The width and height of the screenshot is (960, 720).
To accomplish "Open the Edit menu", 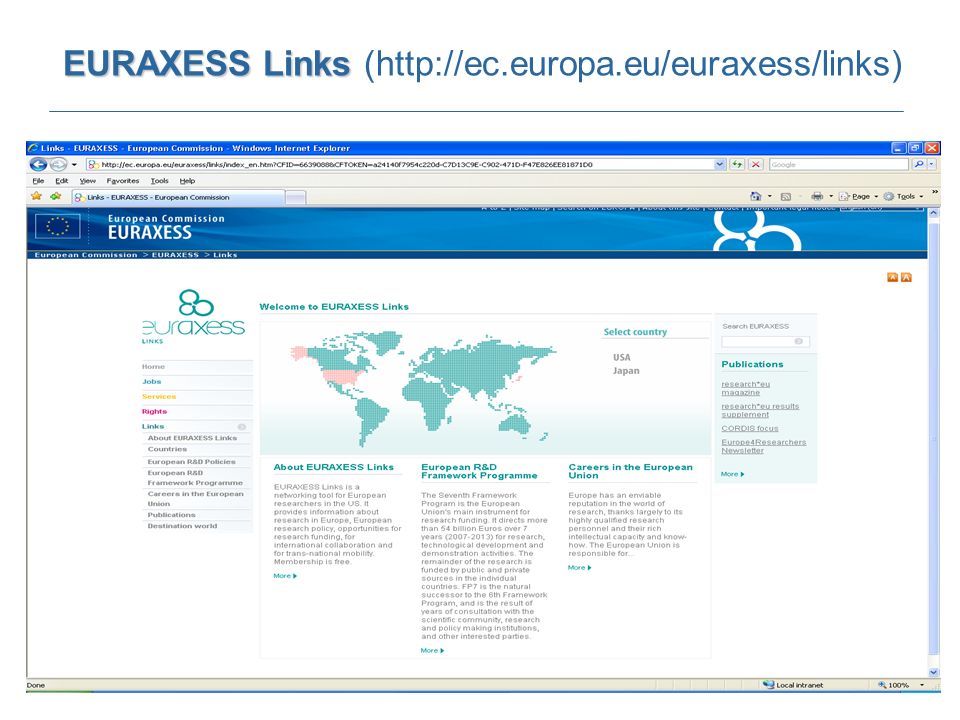I will pos(62,181).
